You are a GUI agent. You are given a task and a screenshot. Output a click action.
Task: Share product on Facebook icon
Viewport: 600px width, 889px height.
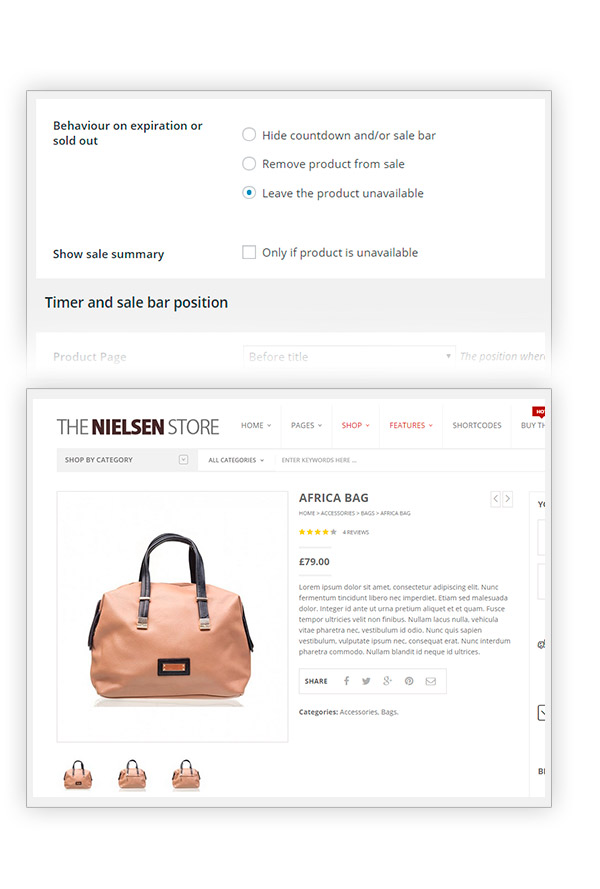[x=347, y=681]
